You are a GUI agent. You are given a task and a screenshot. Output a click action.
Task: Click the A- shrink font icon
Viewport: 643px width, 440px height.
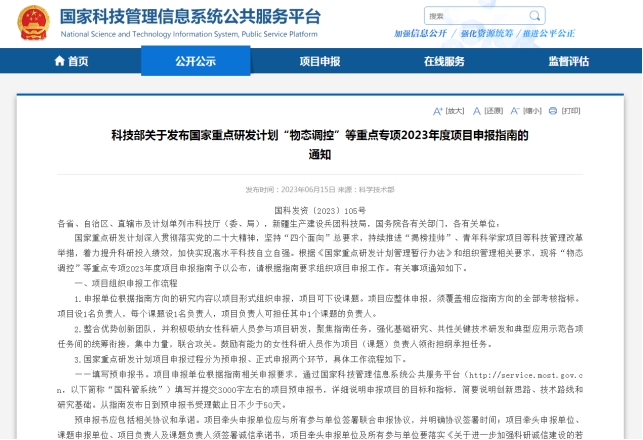click(513, 110)
